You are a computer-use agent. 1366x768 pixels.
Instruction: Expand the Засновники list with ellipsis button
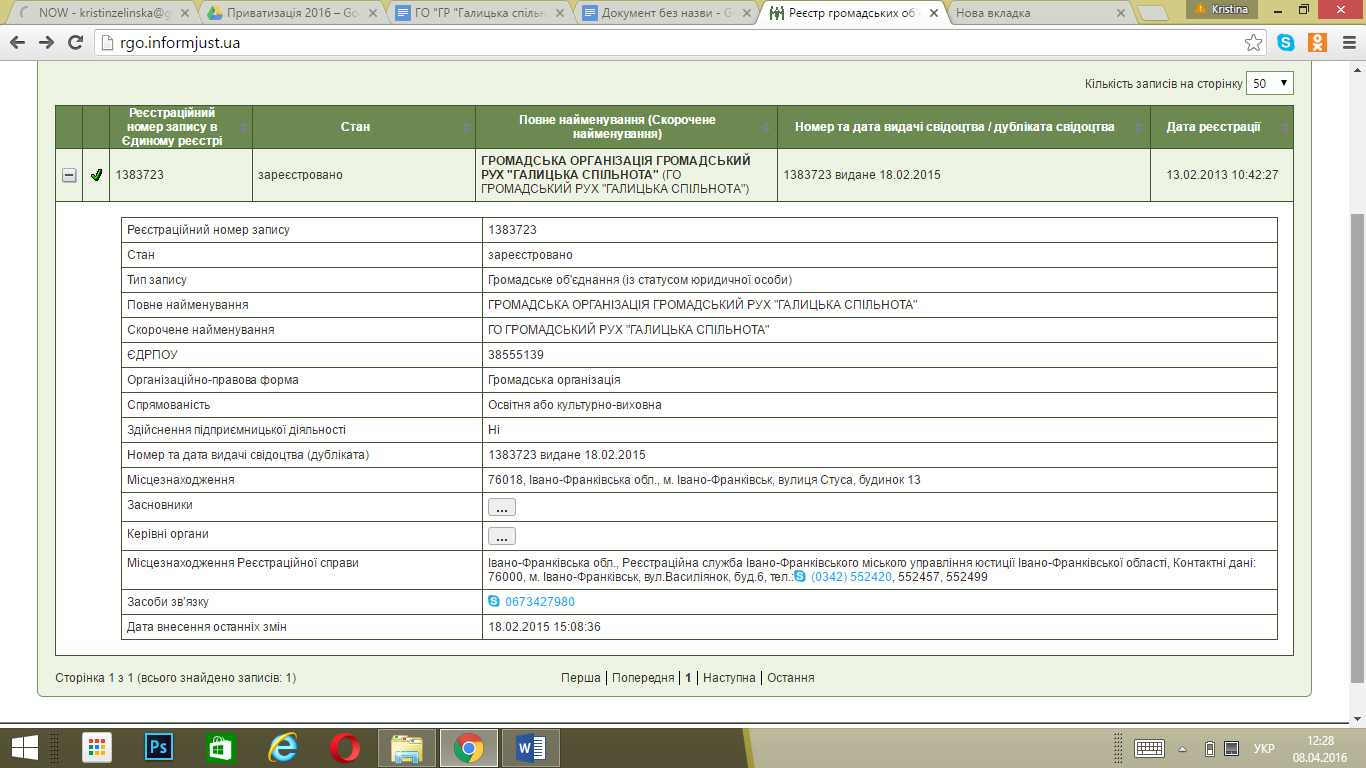click(x=501, y=507)
